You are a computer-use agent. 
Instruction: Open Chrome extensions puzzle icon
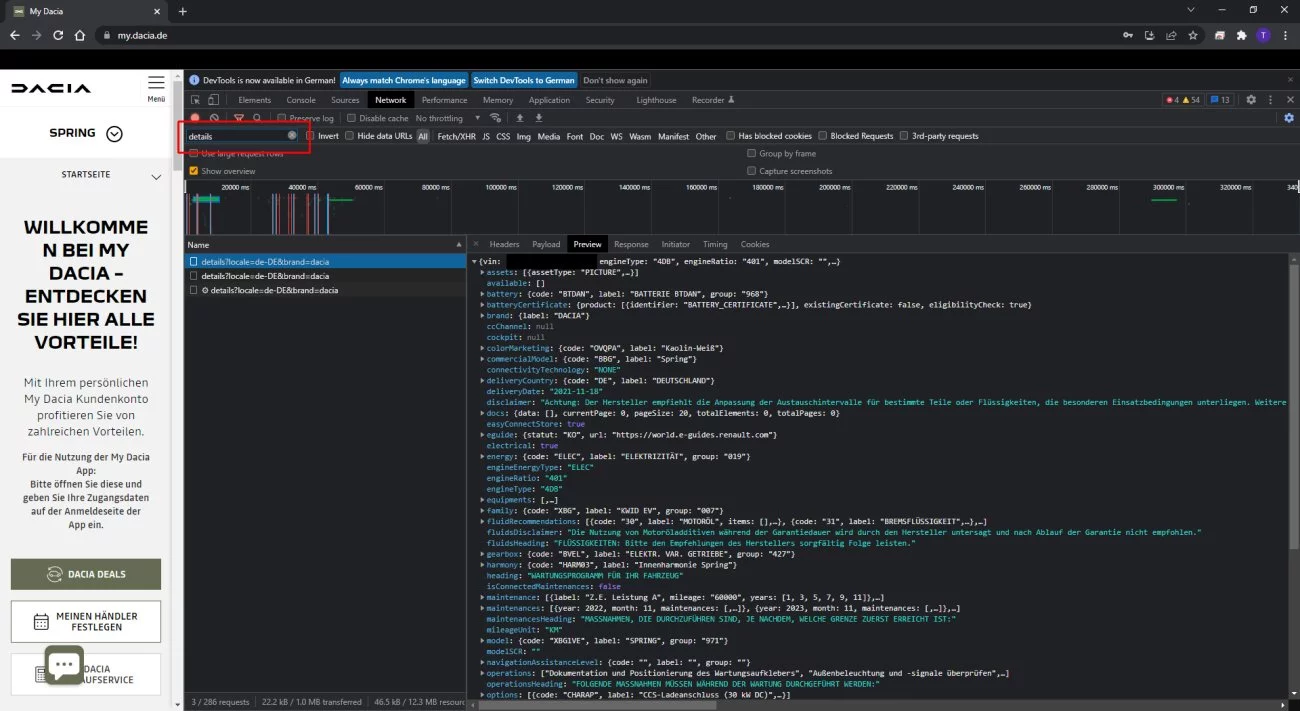tap(1241, 35)
